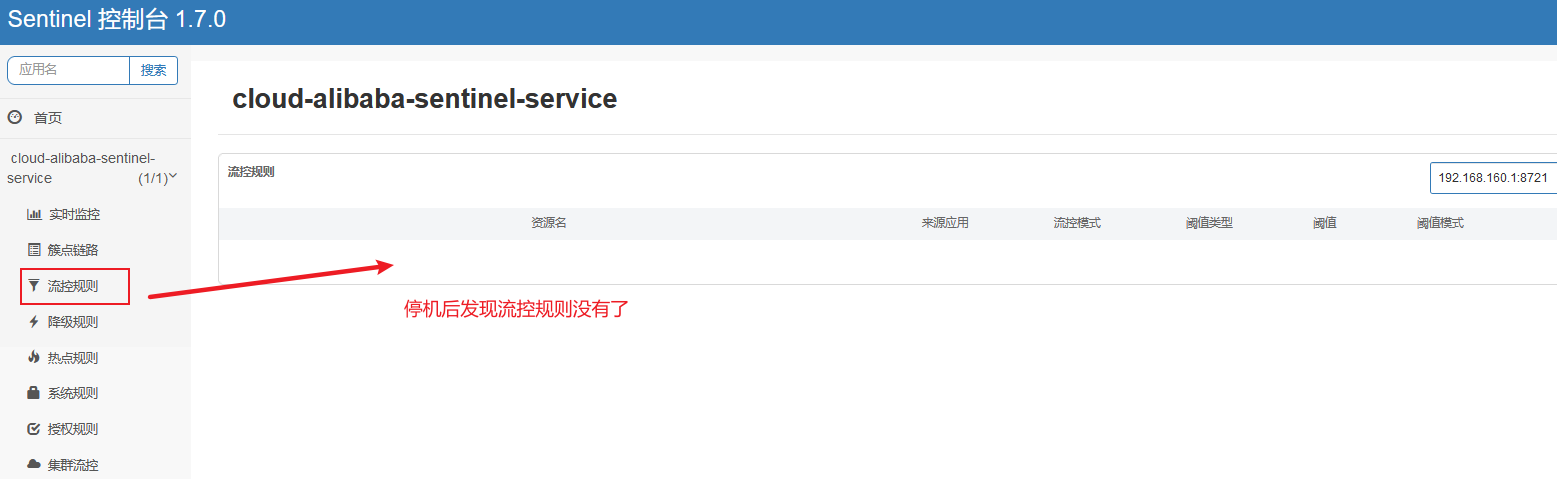Click the 授权规则 checkmark icon

[34, 429]
